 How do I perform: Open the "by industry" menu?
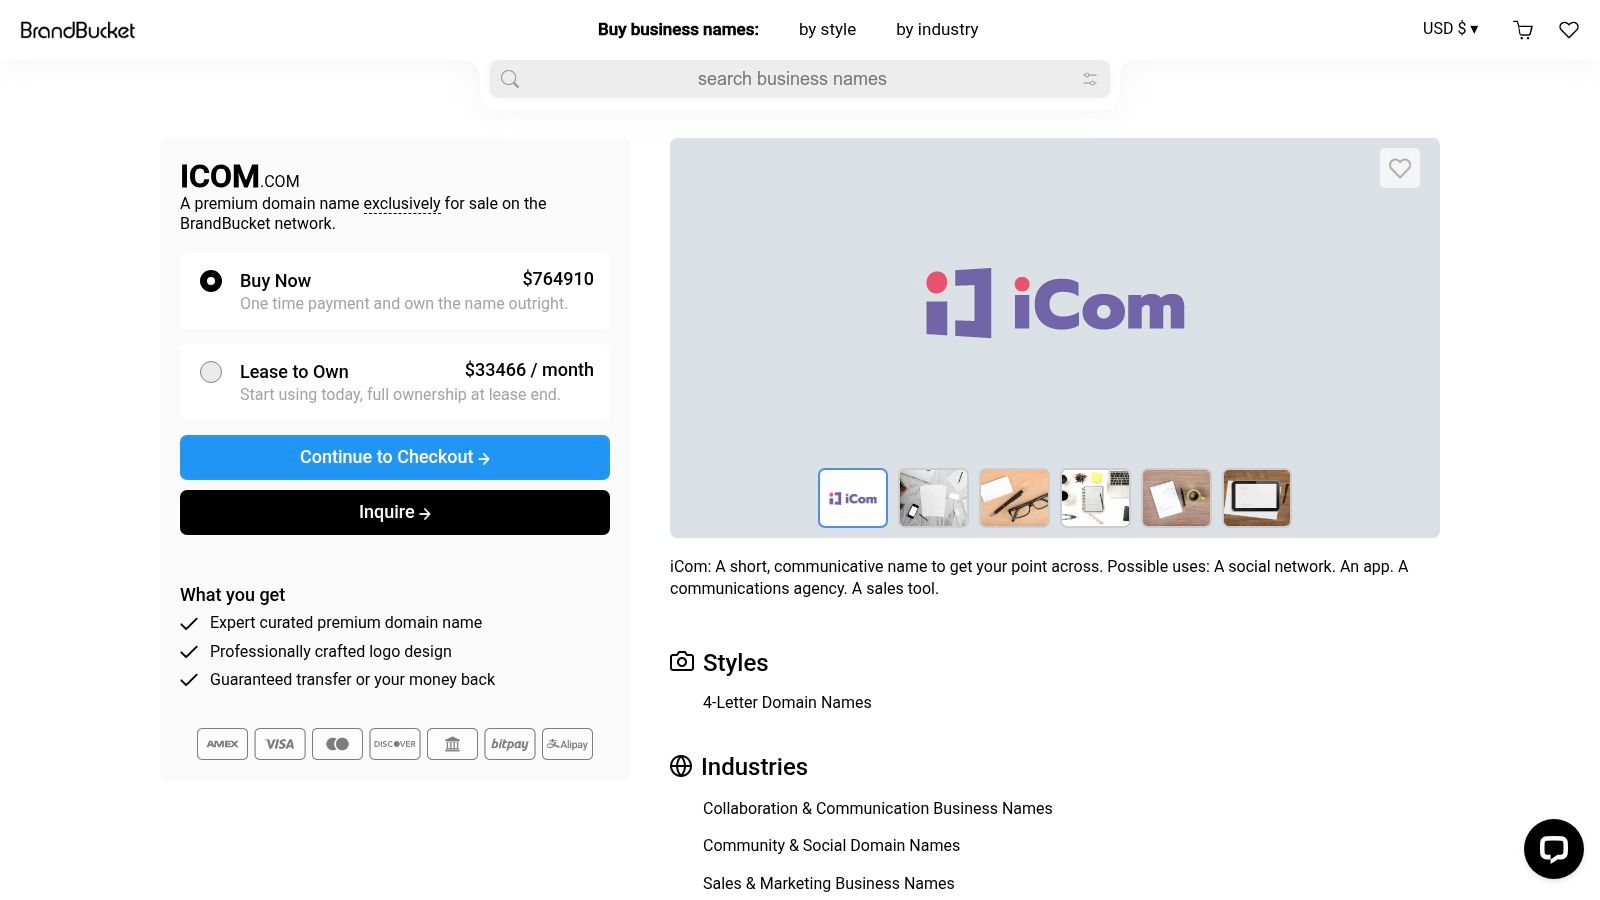coord(937,30)
